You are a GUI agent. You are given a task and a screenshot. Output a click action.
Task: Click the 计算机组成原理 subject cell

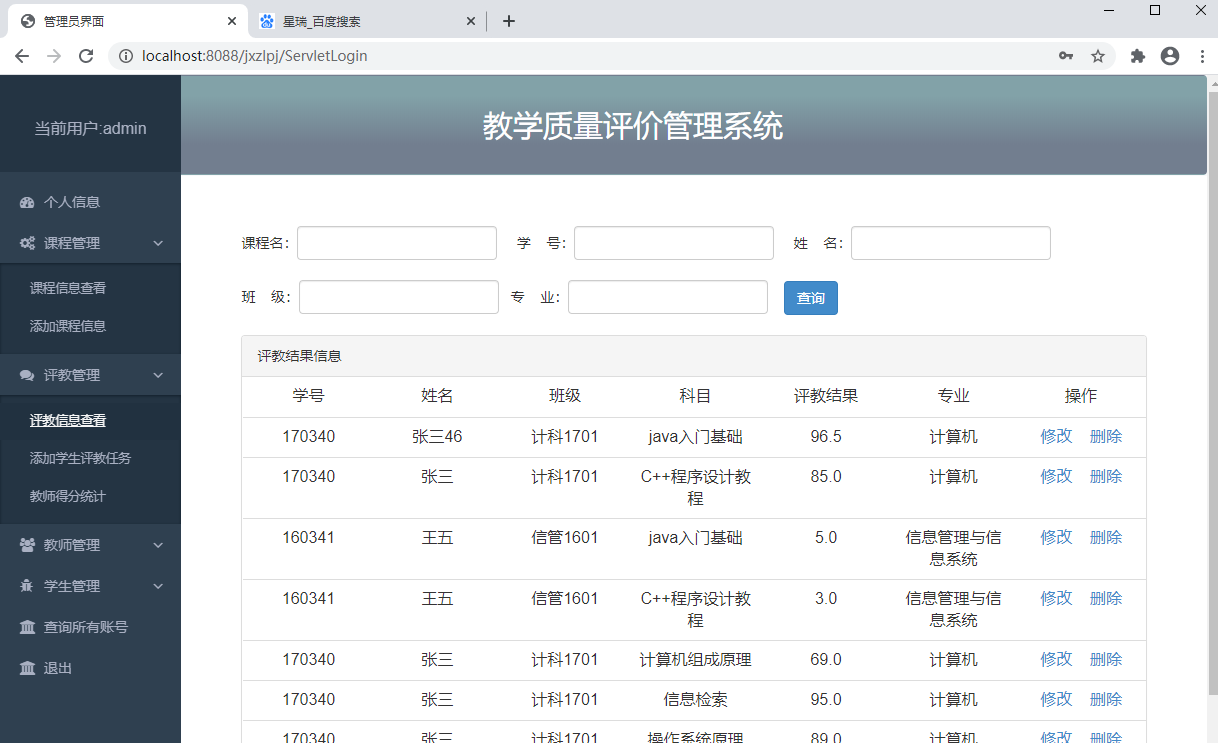click(x=695, y=659)
